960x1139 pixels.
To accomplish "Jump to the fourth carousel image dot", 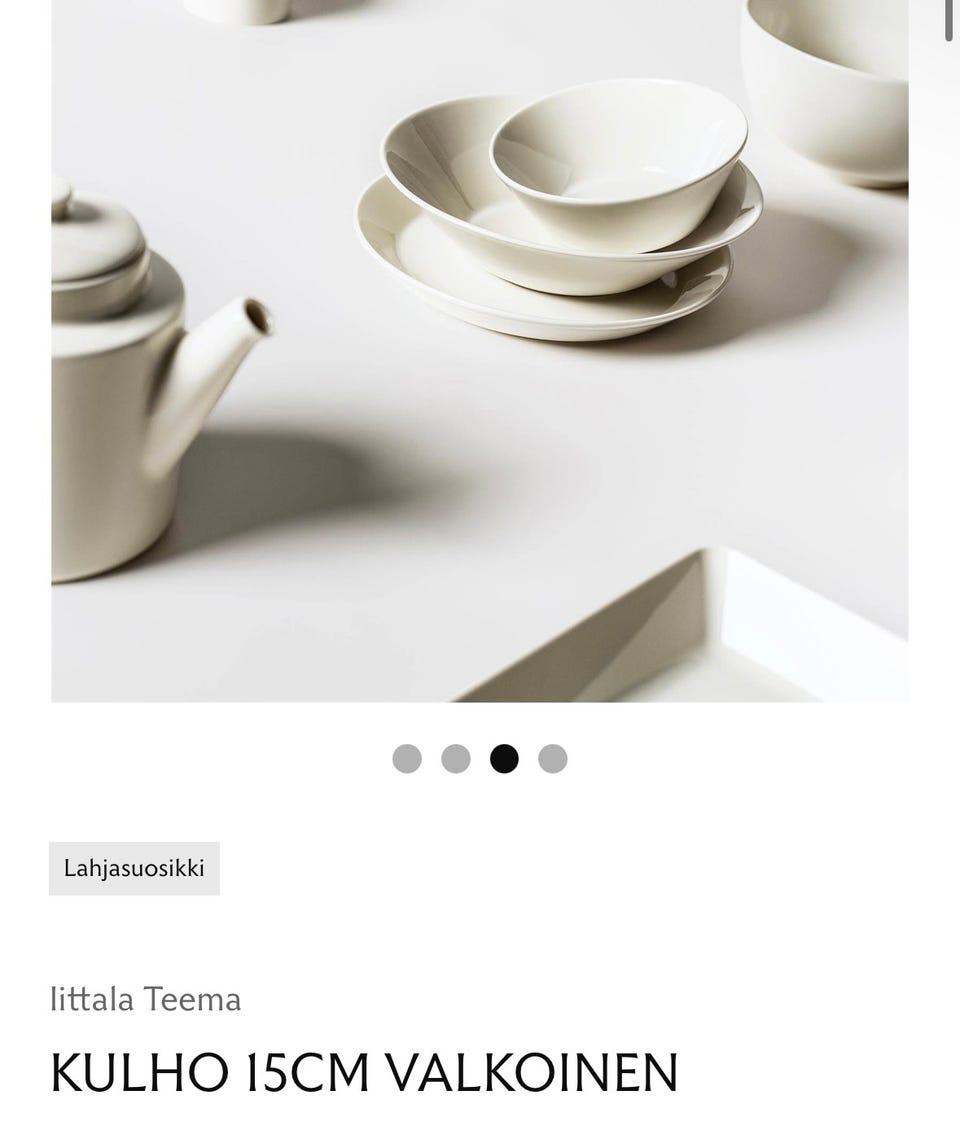I will click(x=553, y=758).
